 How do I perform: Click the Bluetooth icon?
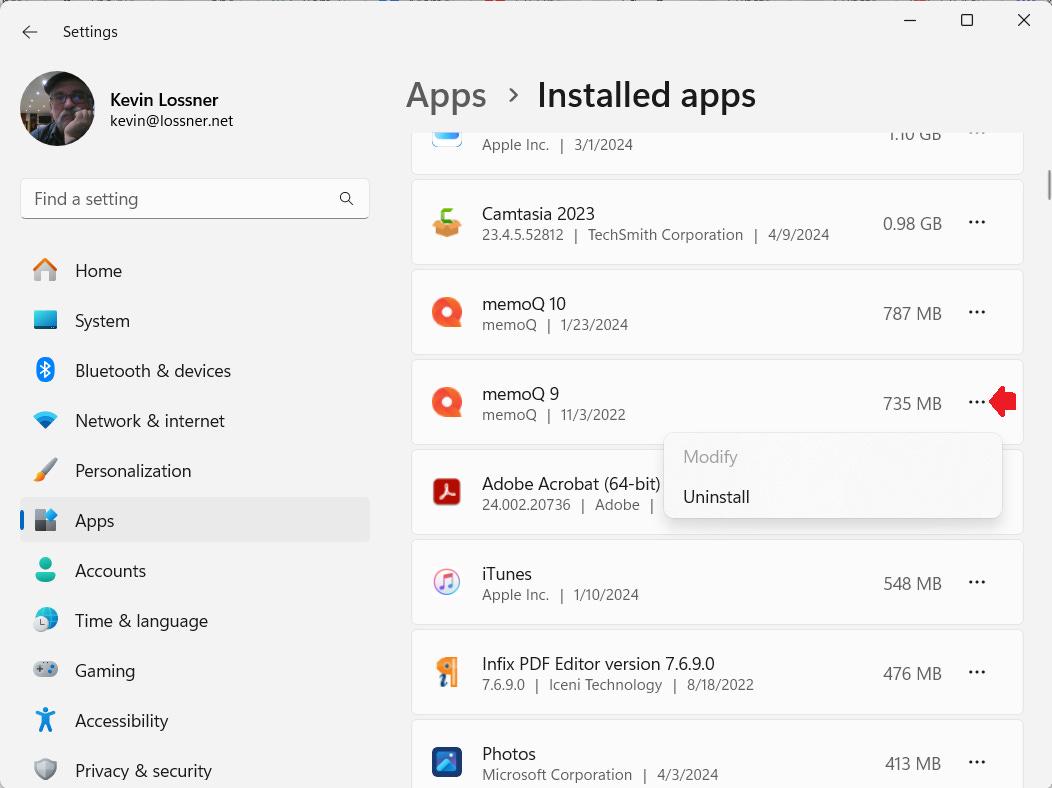click(x=45, y=370)
